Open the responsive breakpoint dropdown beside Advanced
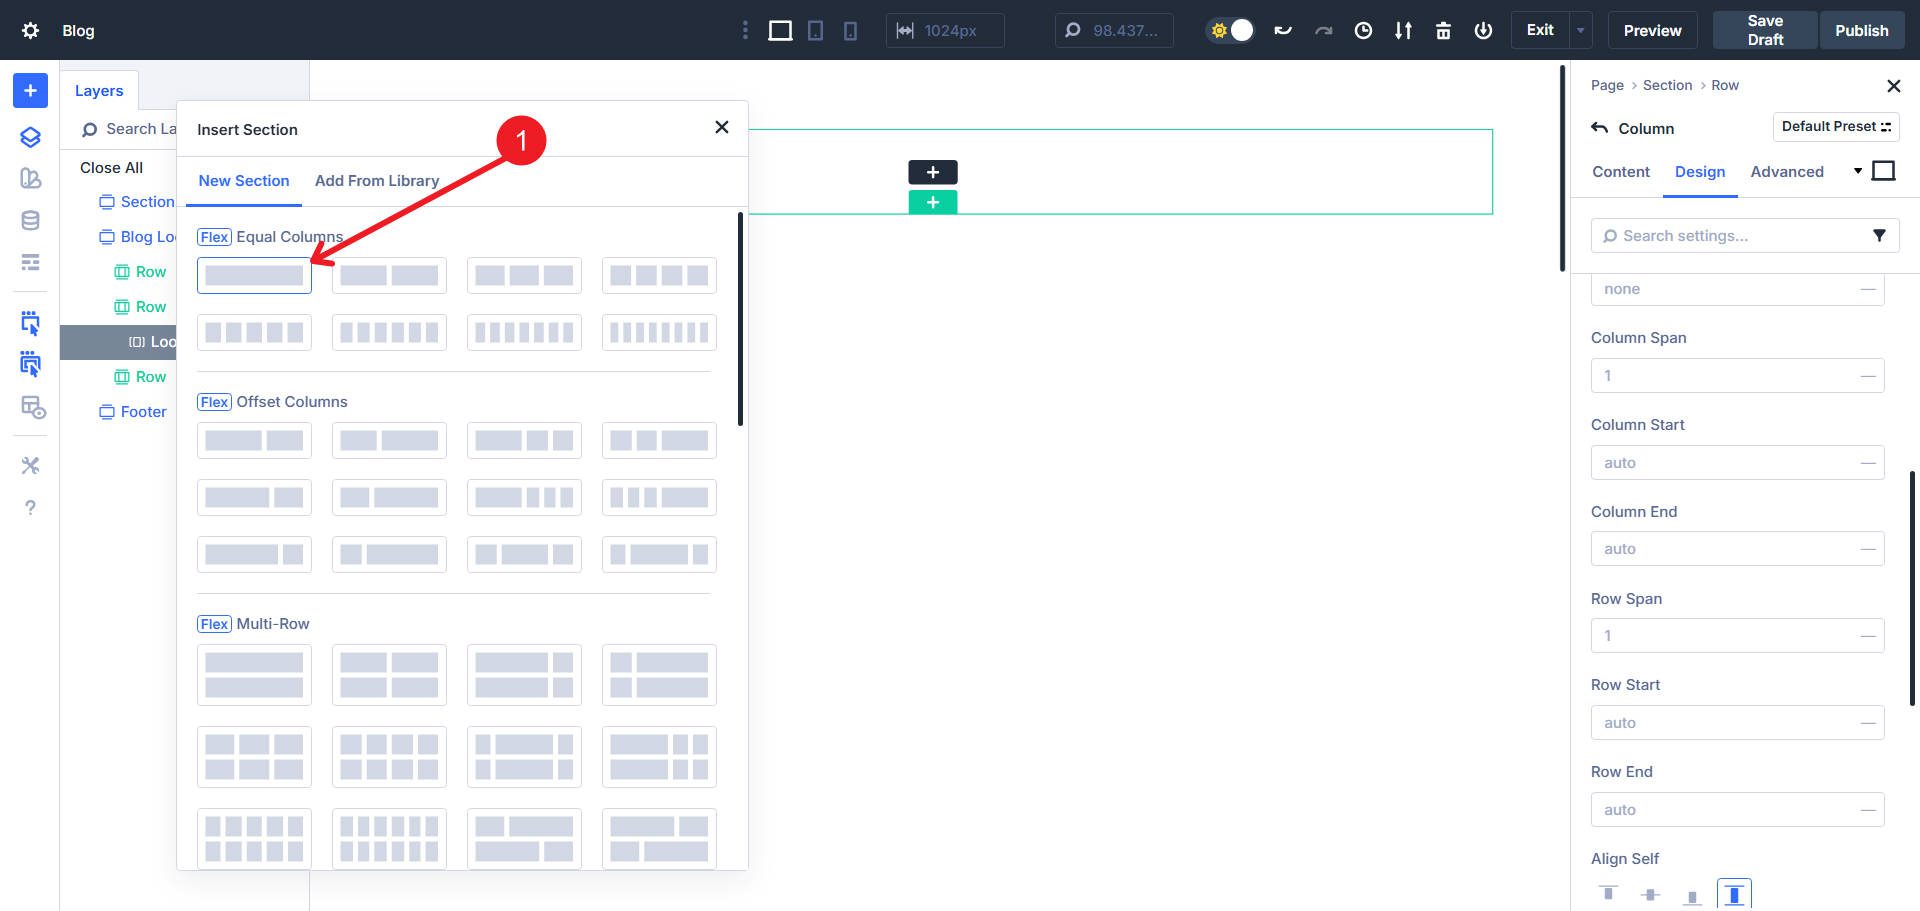1920x911 pixels. pyautogui.click(x=1857, y=171)
